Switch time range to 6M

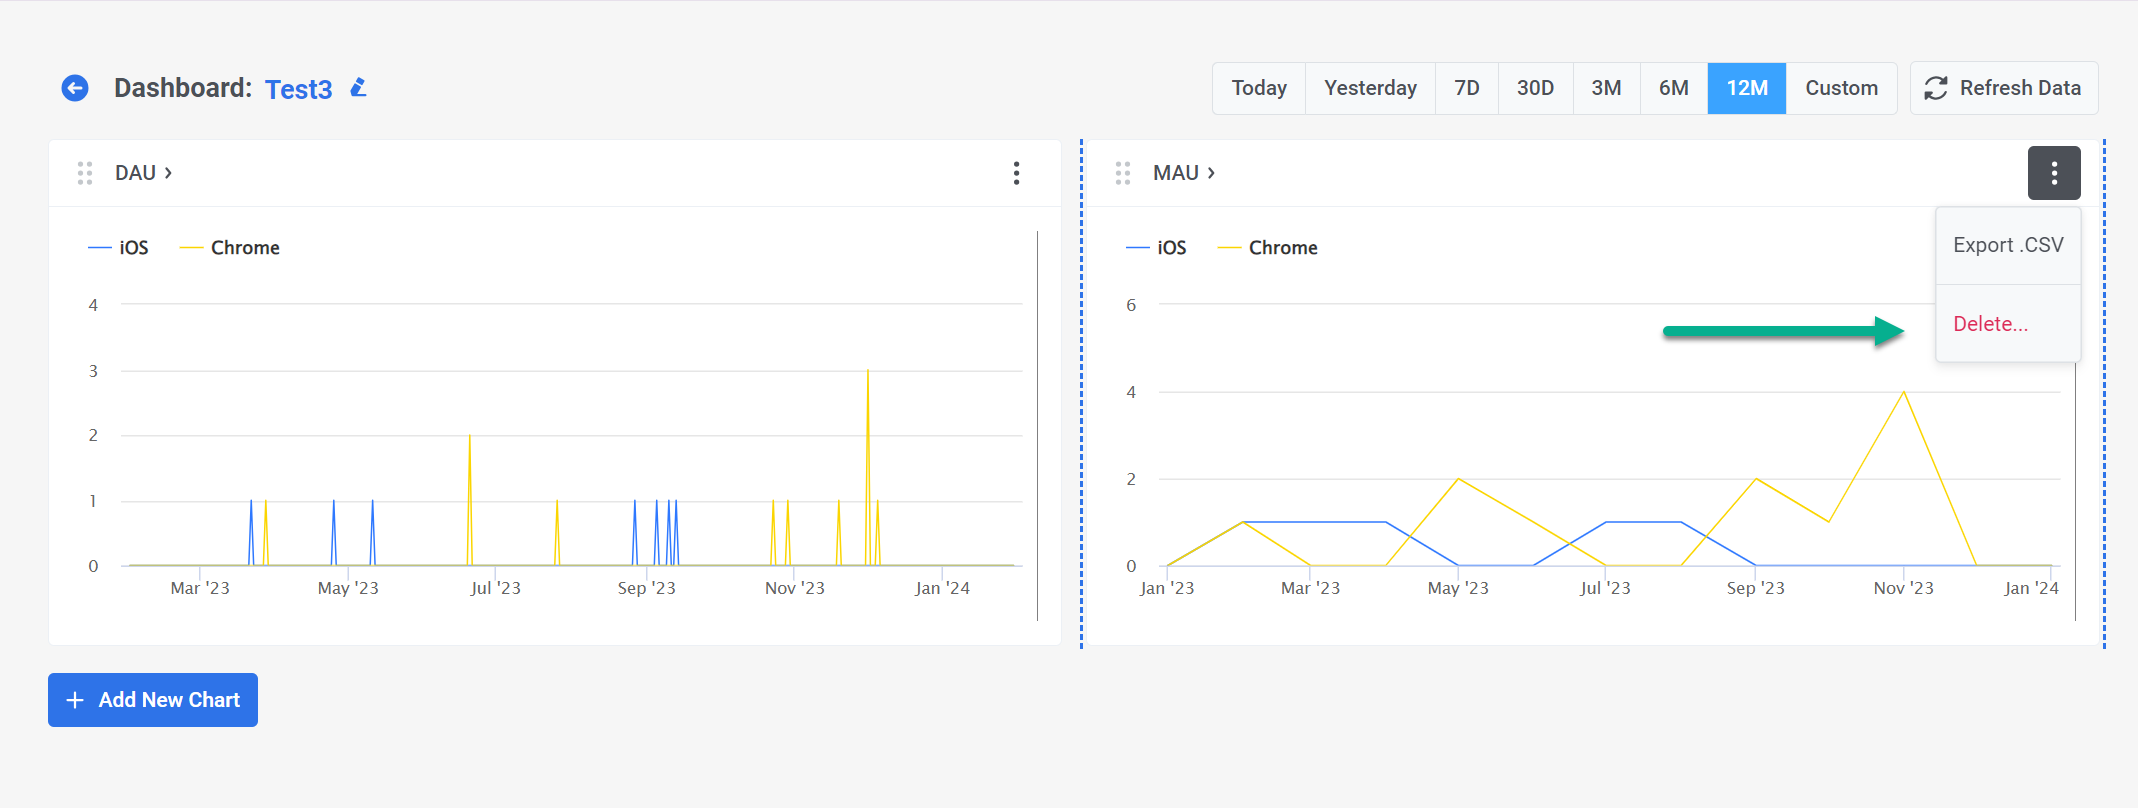click(x=1673, y=88)
